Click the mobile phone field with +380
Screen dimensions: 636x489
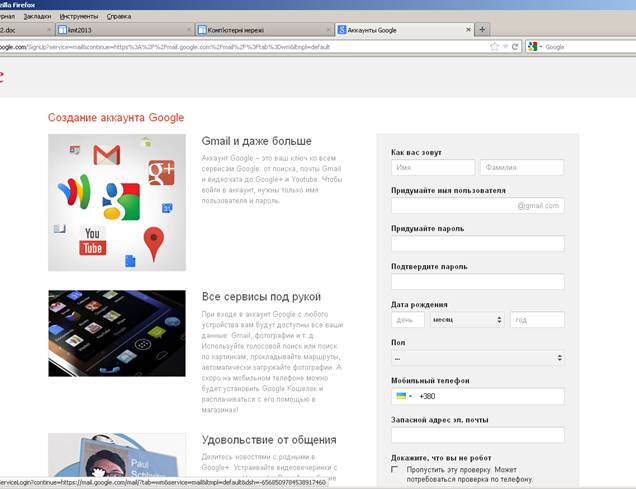click(477, 396)
